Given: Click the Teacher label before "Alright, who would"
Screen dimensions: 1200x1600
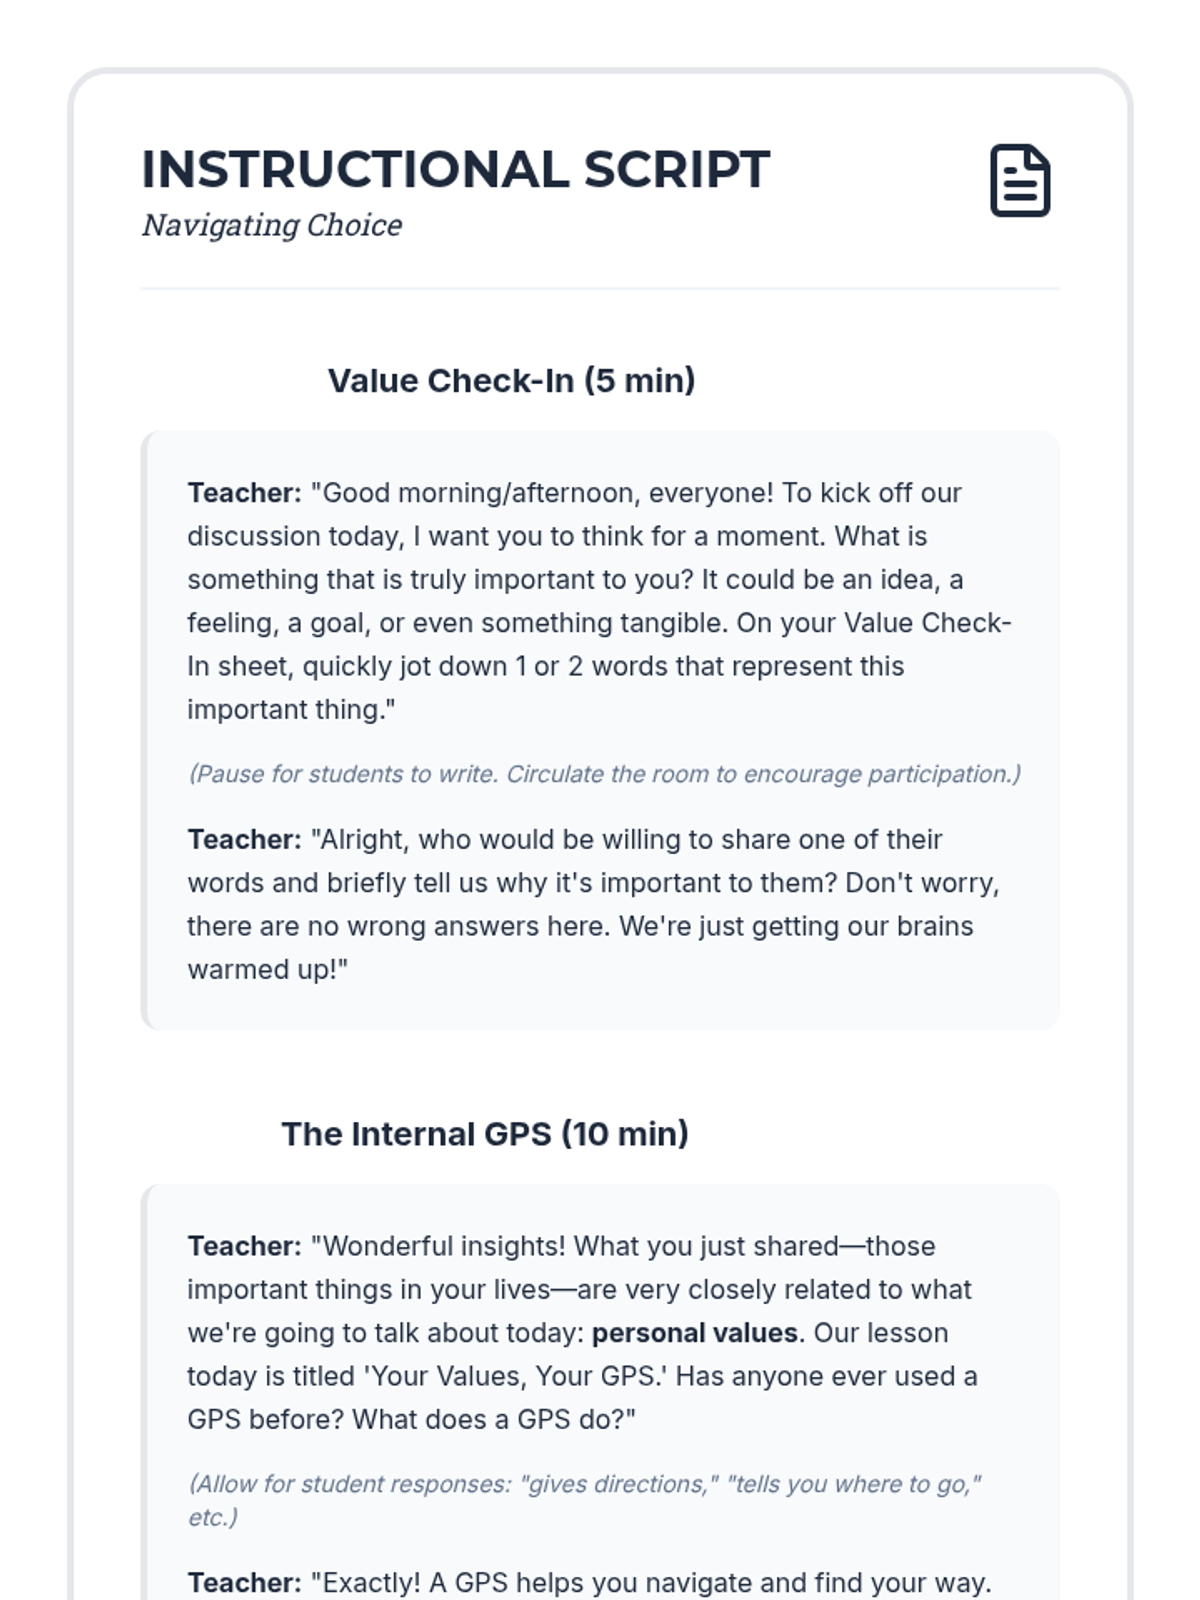Looking at the screenshot, I should [244, 840].
